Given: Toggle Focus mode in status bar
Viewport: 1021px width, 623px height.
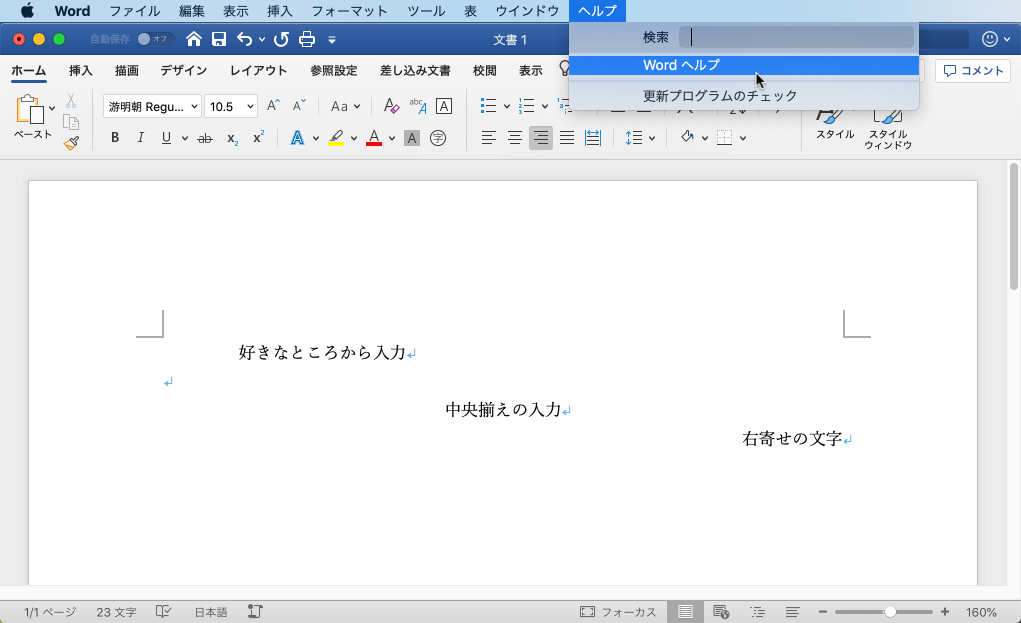Looking at the screenshot, I should click(618, 612).
